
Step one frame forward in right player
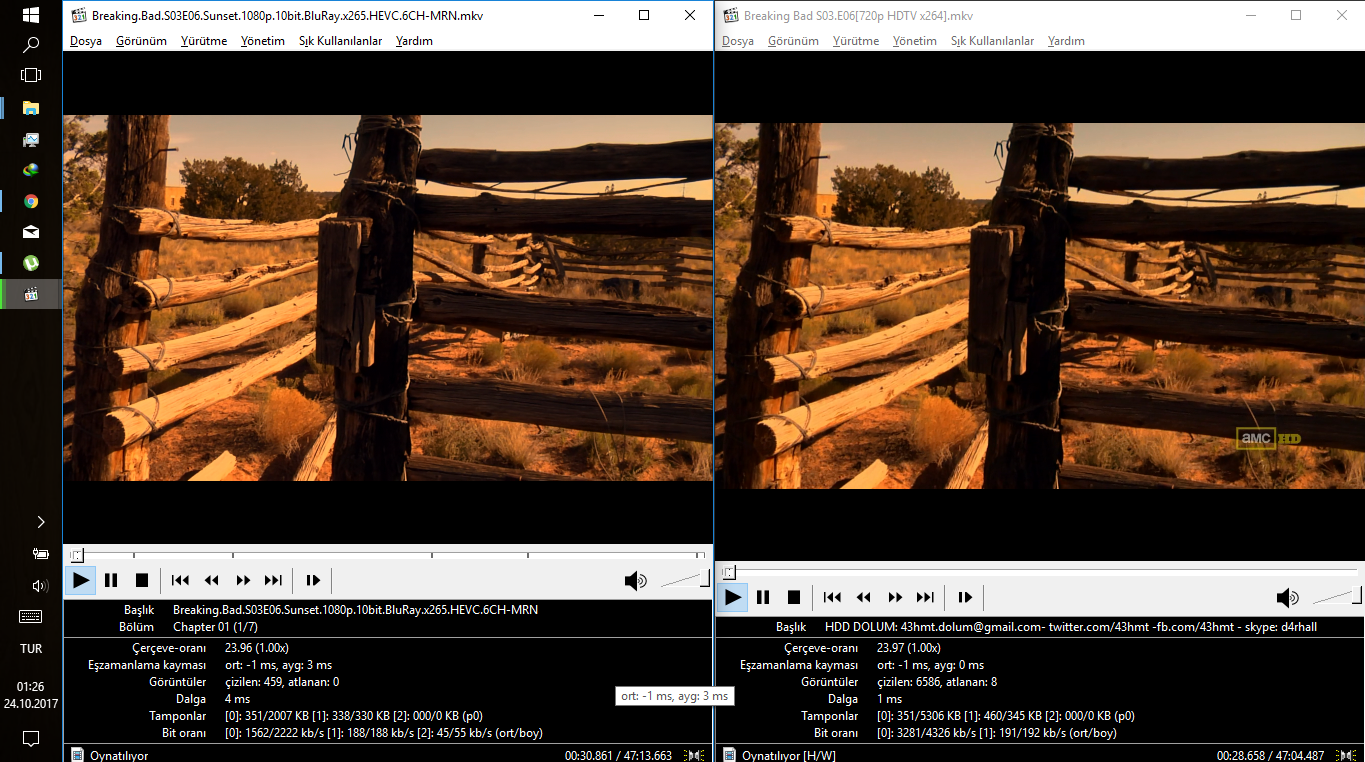point(965,597)
